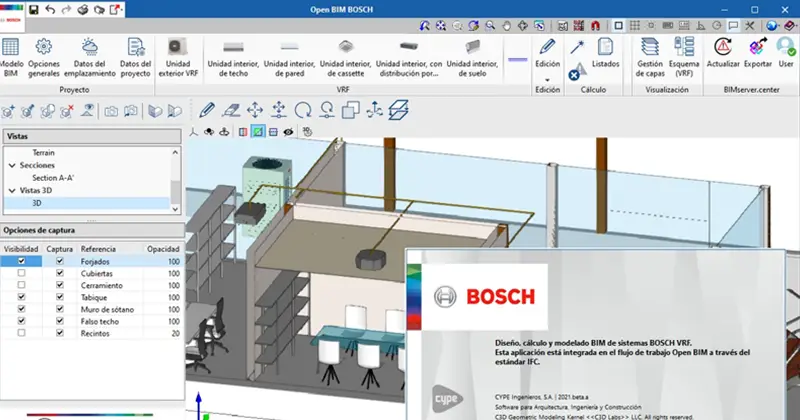The width and height of the screenshot is (800, 420).
Task: Click the Actualizar button
Action: coord(723,53)
